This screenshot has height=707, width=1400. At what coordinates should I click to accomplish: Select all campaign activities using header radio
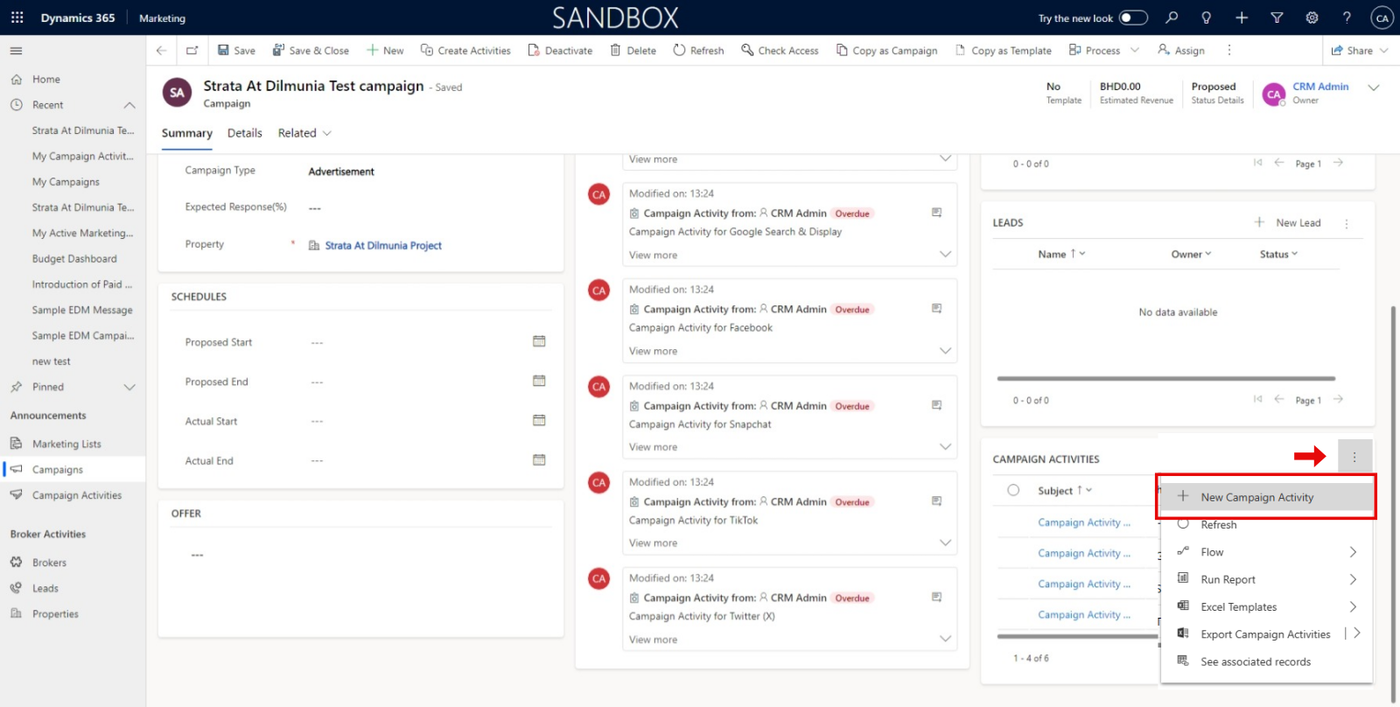[x=1013, y=491]
